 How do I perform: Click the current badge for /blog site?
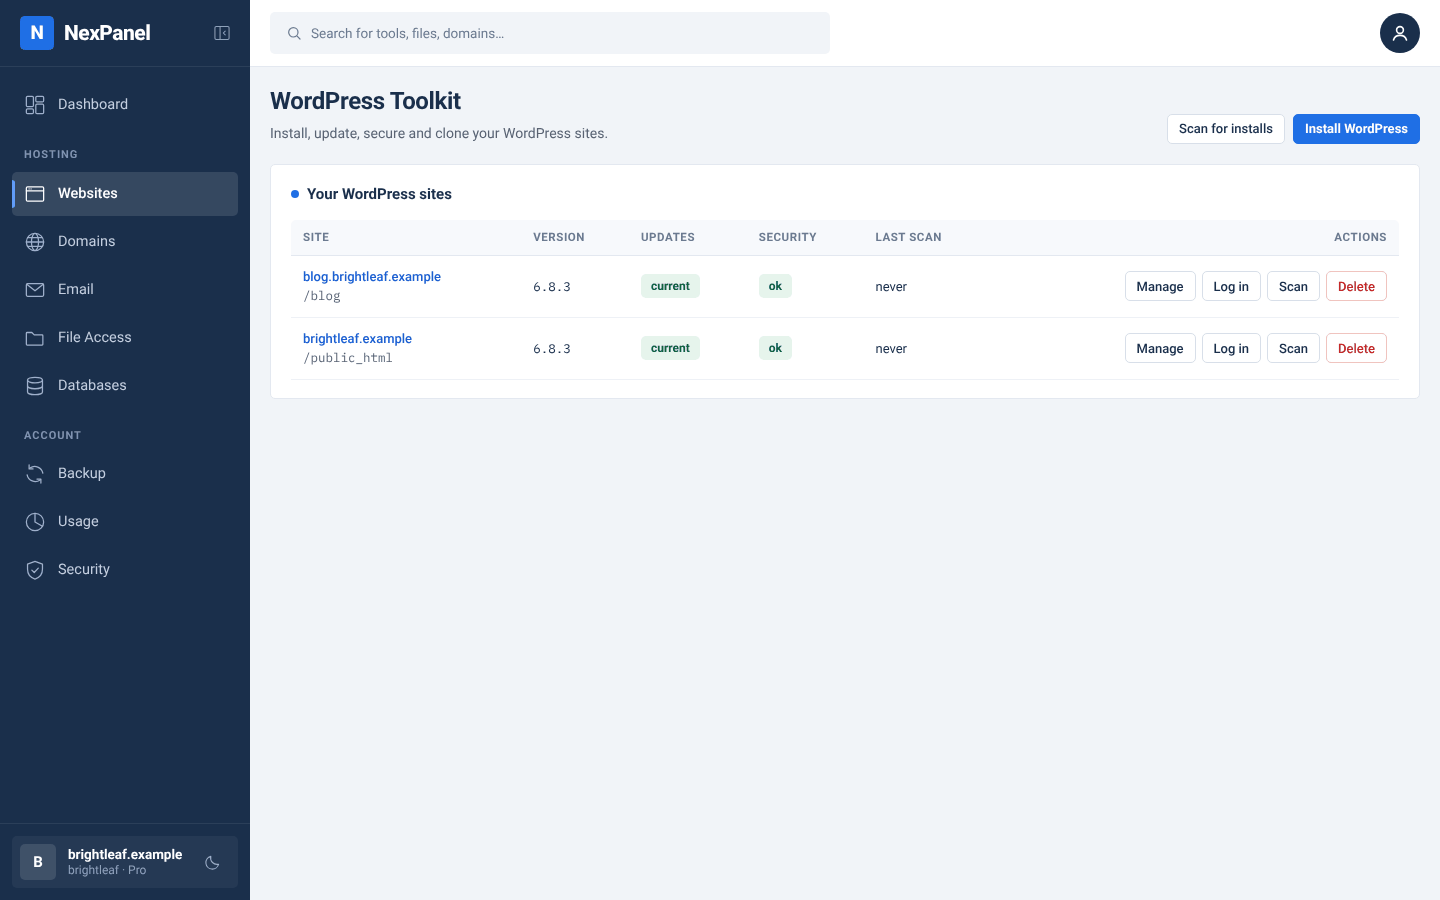(670, 286)
